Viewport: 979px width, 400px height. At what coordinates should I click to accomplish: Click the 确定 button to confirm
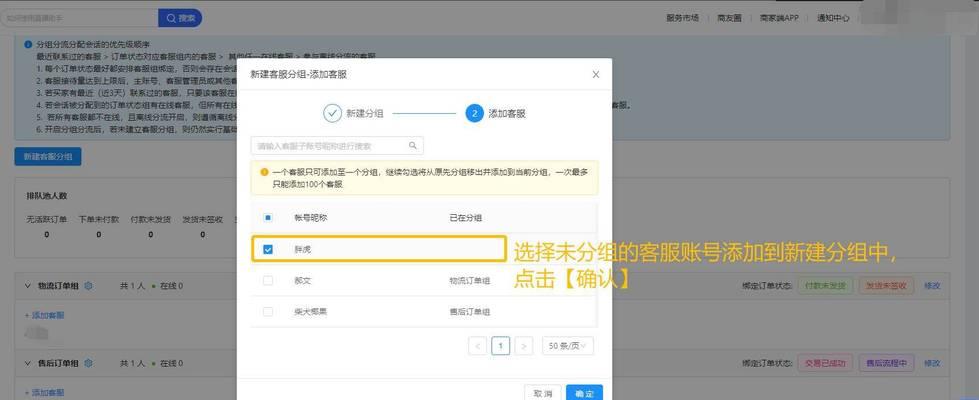click(584, 393)
